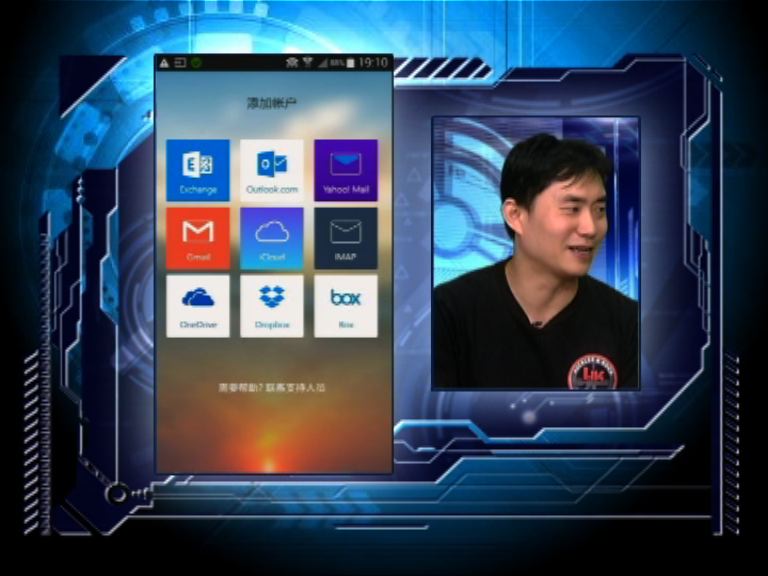Tap the Box storage tile
768x576 pixels.
(346, 306)
